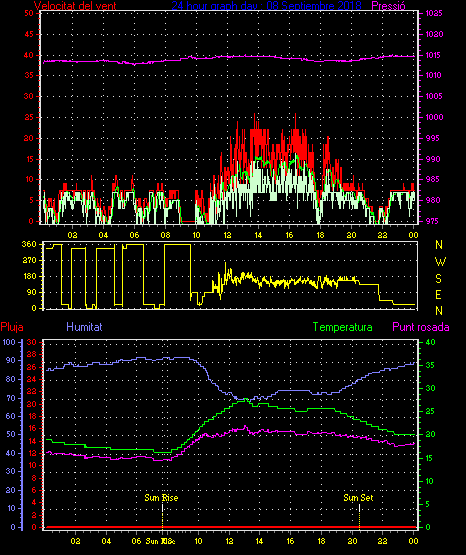Select the "1020" pressure axis value
The height and width of the screenshot is (555, 466).
click(434, 34)
